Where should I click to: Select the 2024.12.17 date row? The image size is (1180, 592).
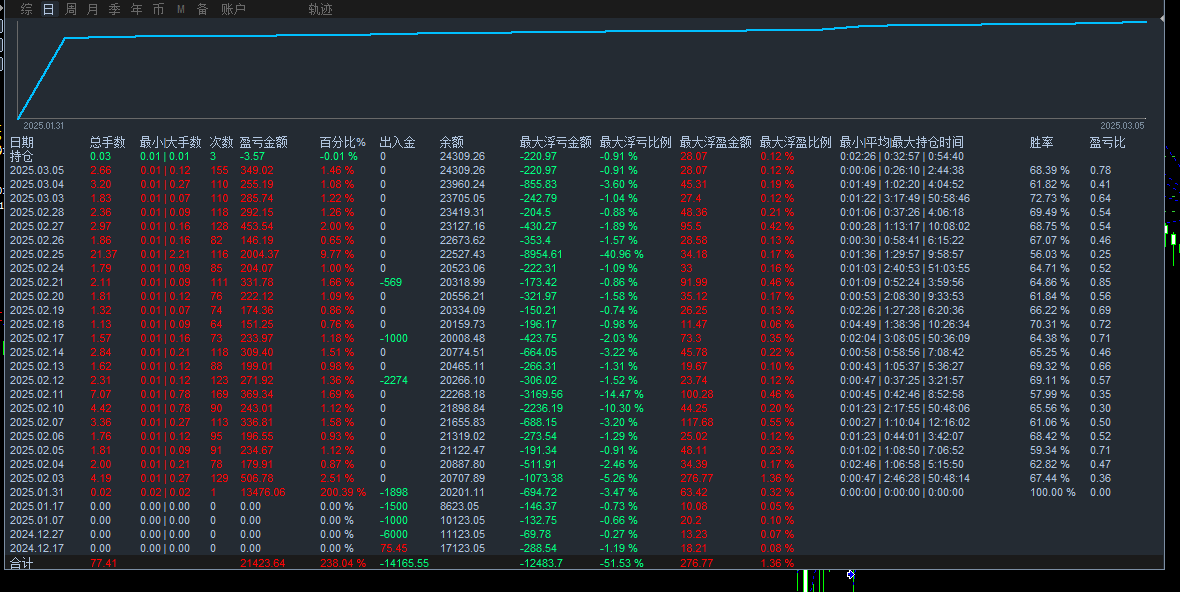37,548
